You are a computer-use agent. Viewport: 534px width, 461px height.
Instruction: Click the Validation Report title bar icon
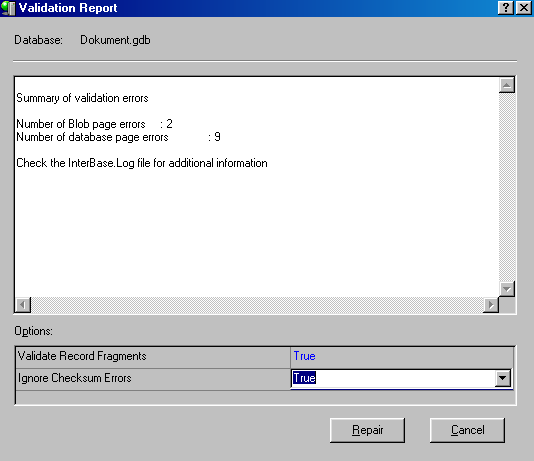[9, 8]
